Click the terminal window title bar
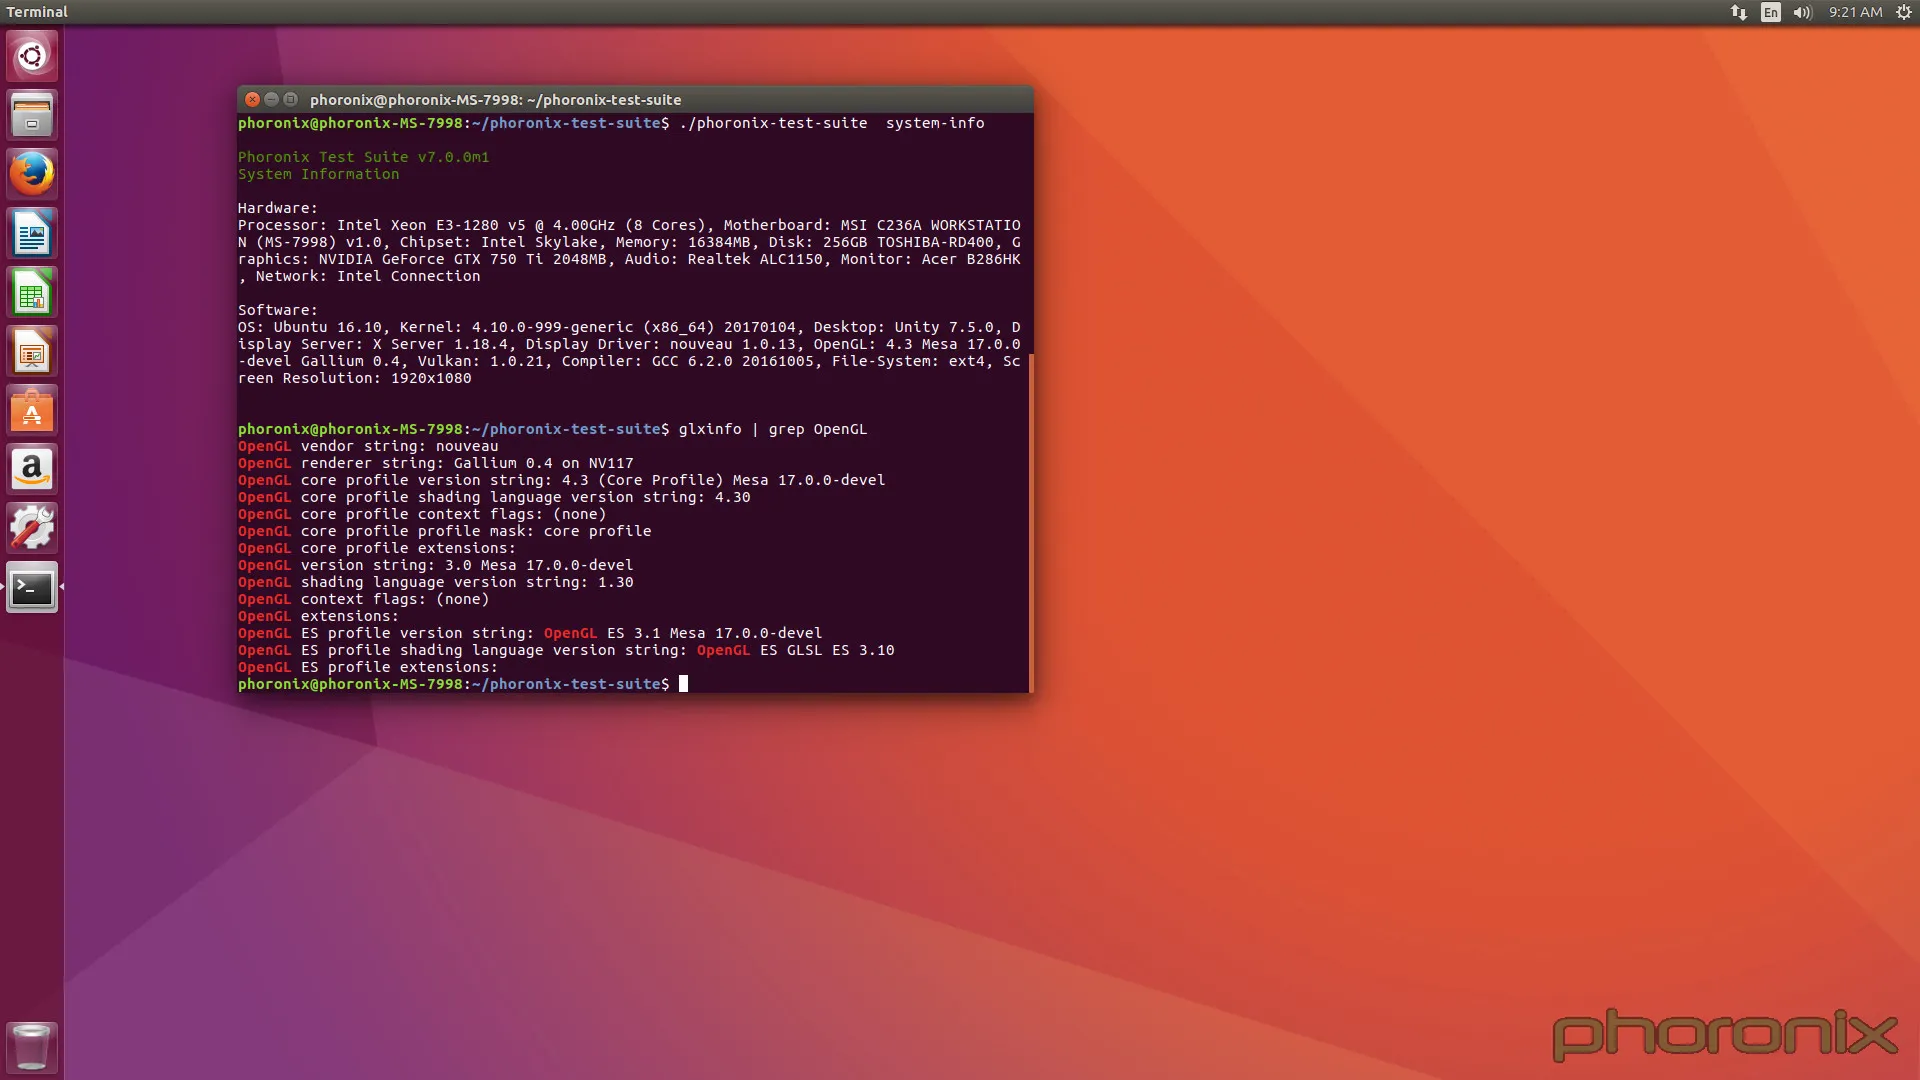Image resolution: width=1920 pixels, height=1080 pixels. click(x=635, y=99)
